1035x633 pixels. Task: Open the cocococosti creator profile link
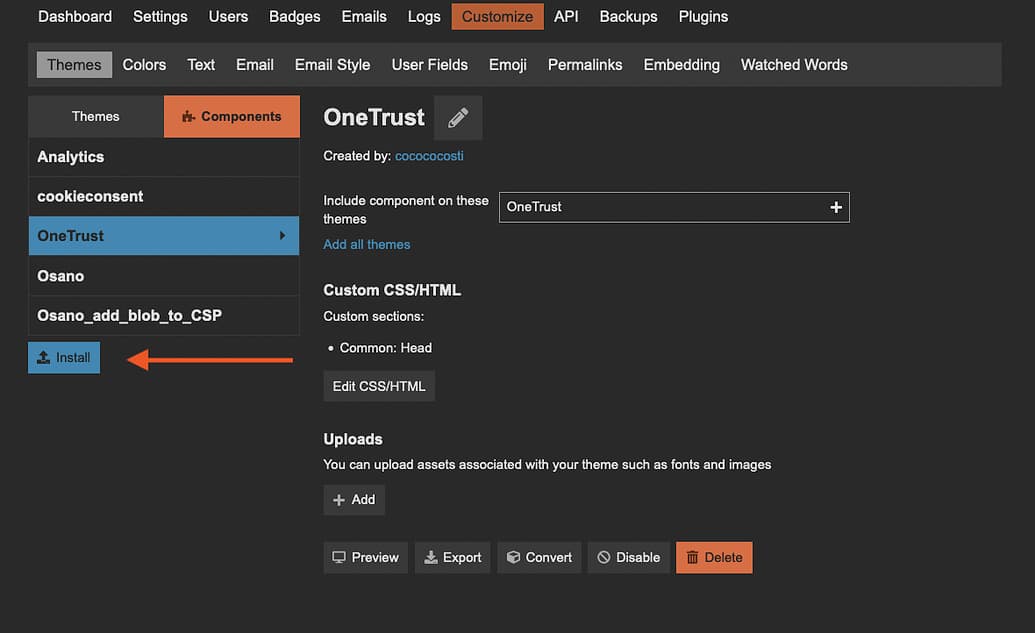pos(429,156)
